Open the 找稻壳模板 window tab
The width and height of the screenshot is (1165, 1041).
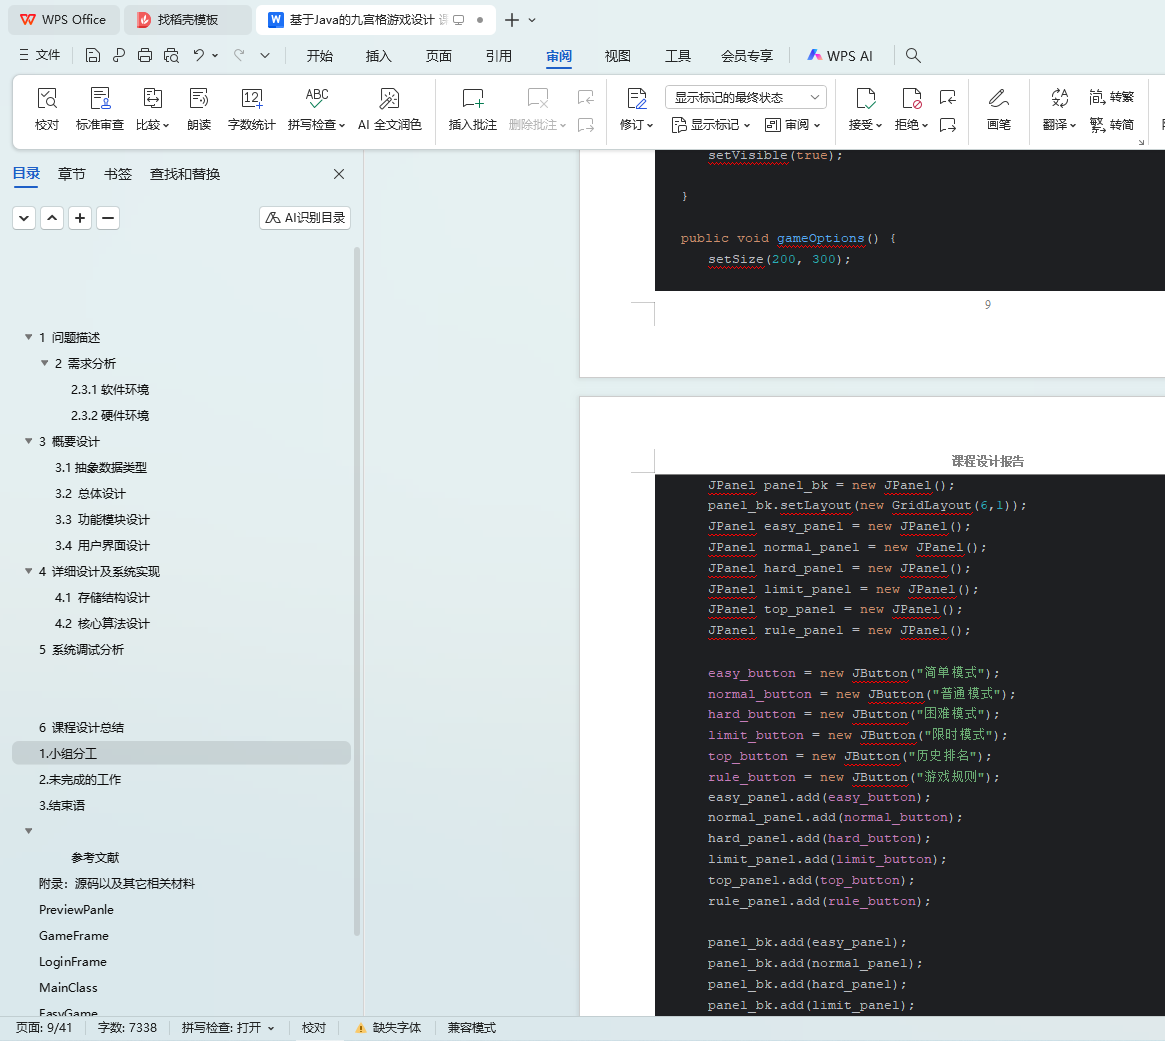tap(187, 20)
